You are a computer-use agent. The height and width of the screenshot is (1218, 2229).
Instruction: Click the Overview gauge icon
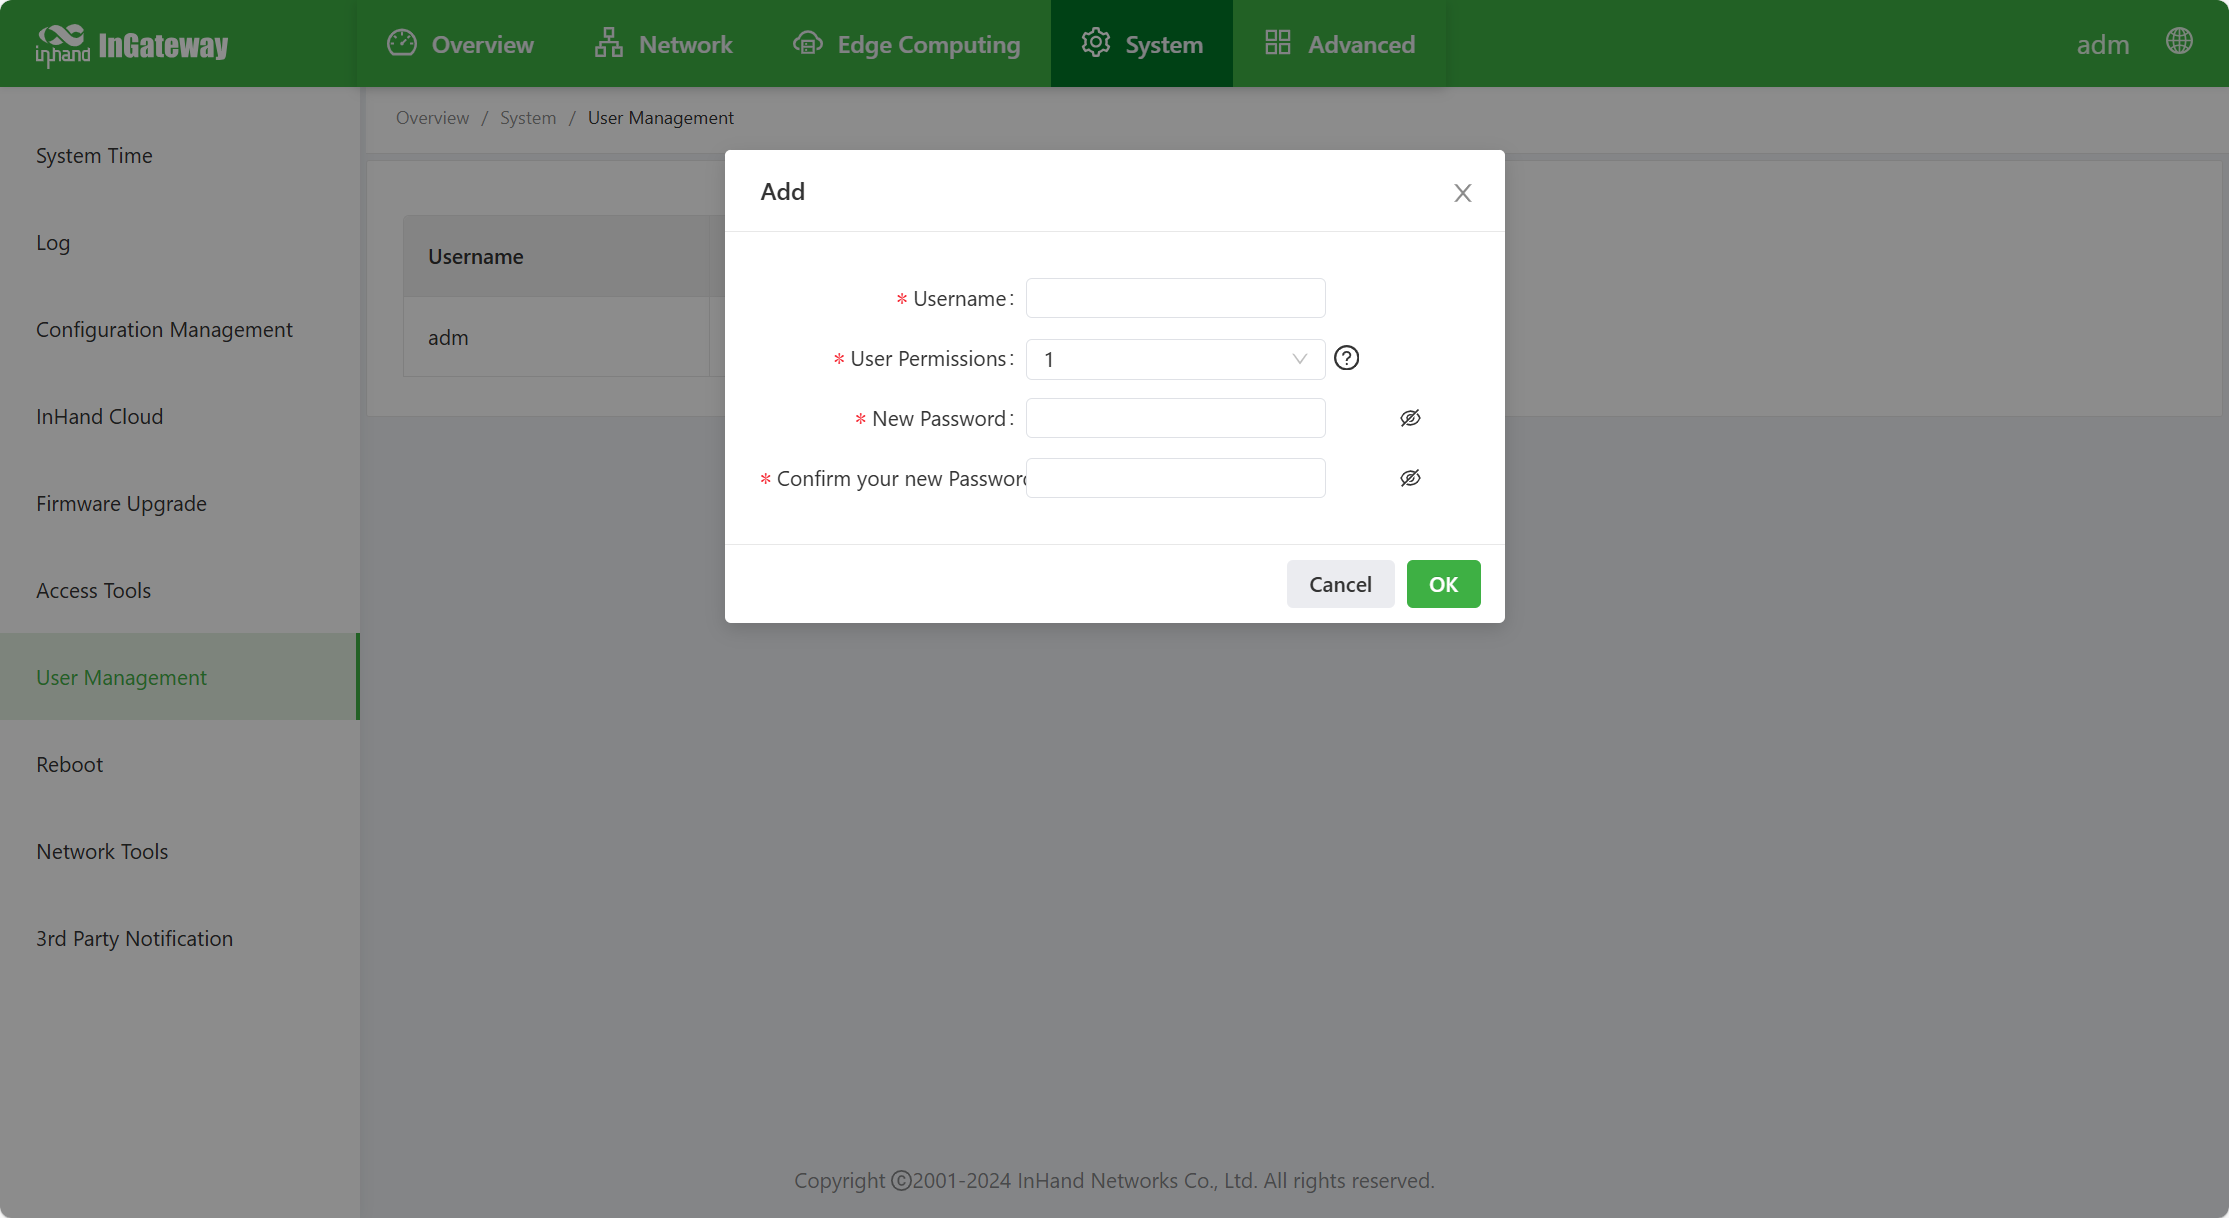402,43
